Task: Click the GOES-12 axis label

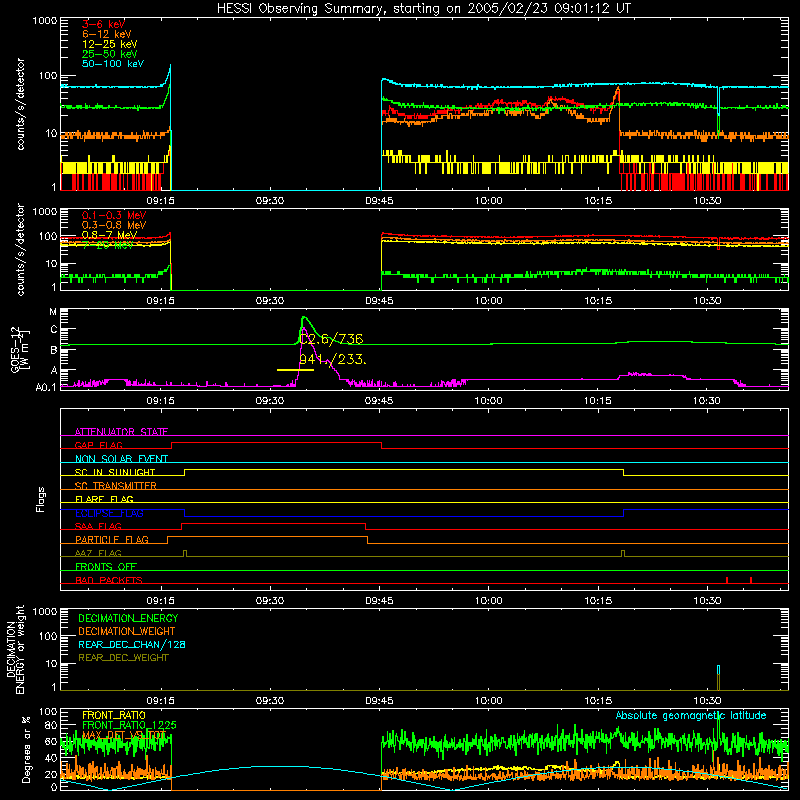Action: point(20,349)
